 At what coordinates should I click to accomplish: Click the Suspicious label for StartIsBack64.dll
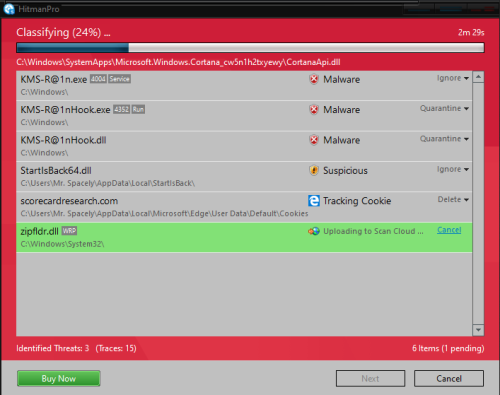tap(345, 170)
